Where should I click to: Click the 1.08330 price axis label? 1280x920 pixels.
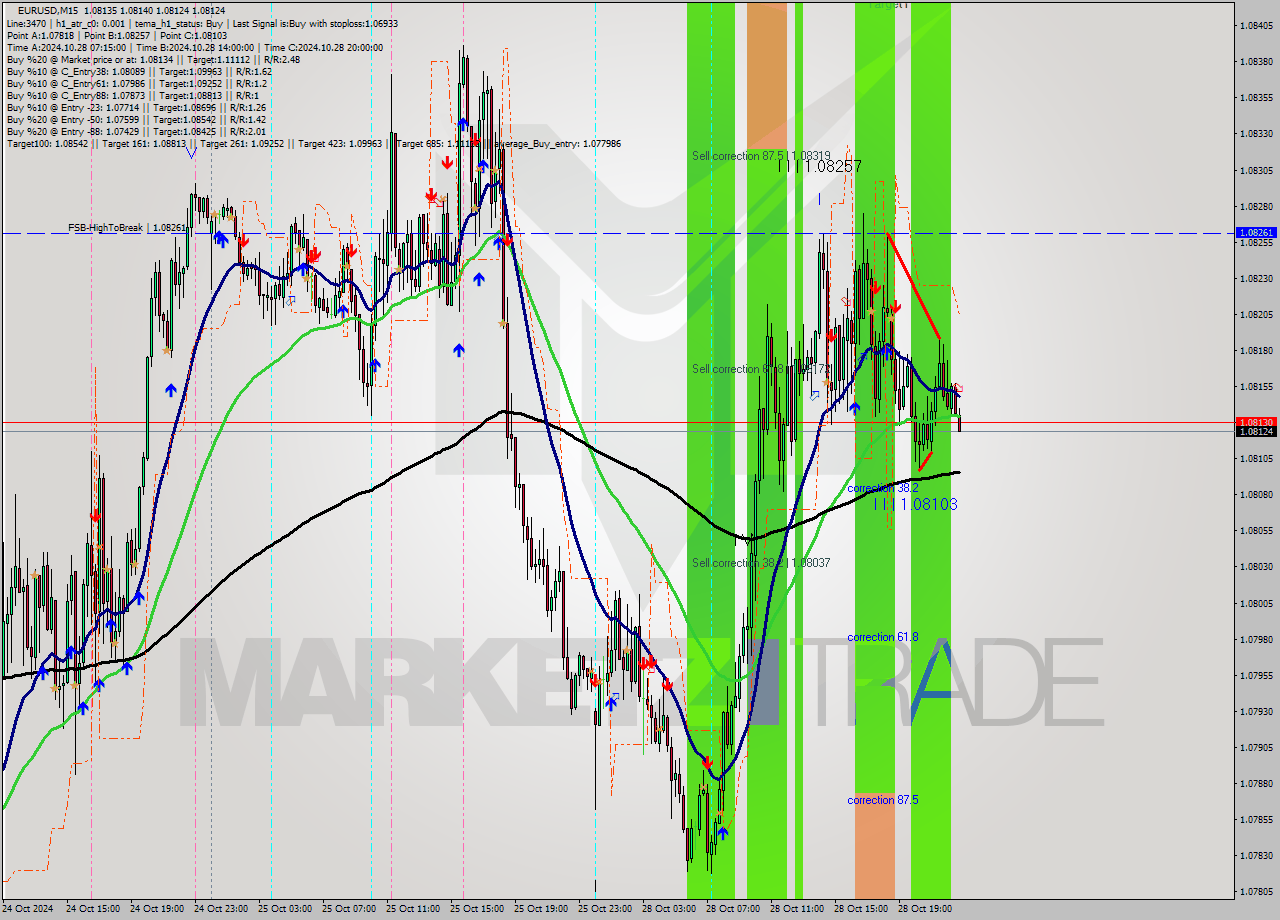pyautogui.click(x=1257, y=134)
